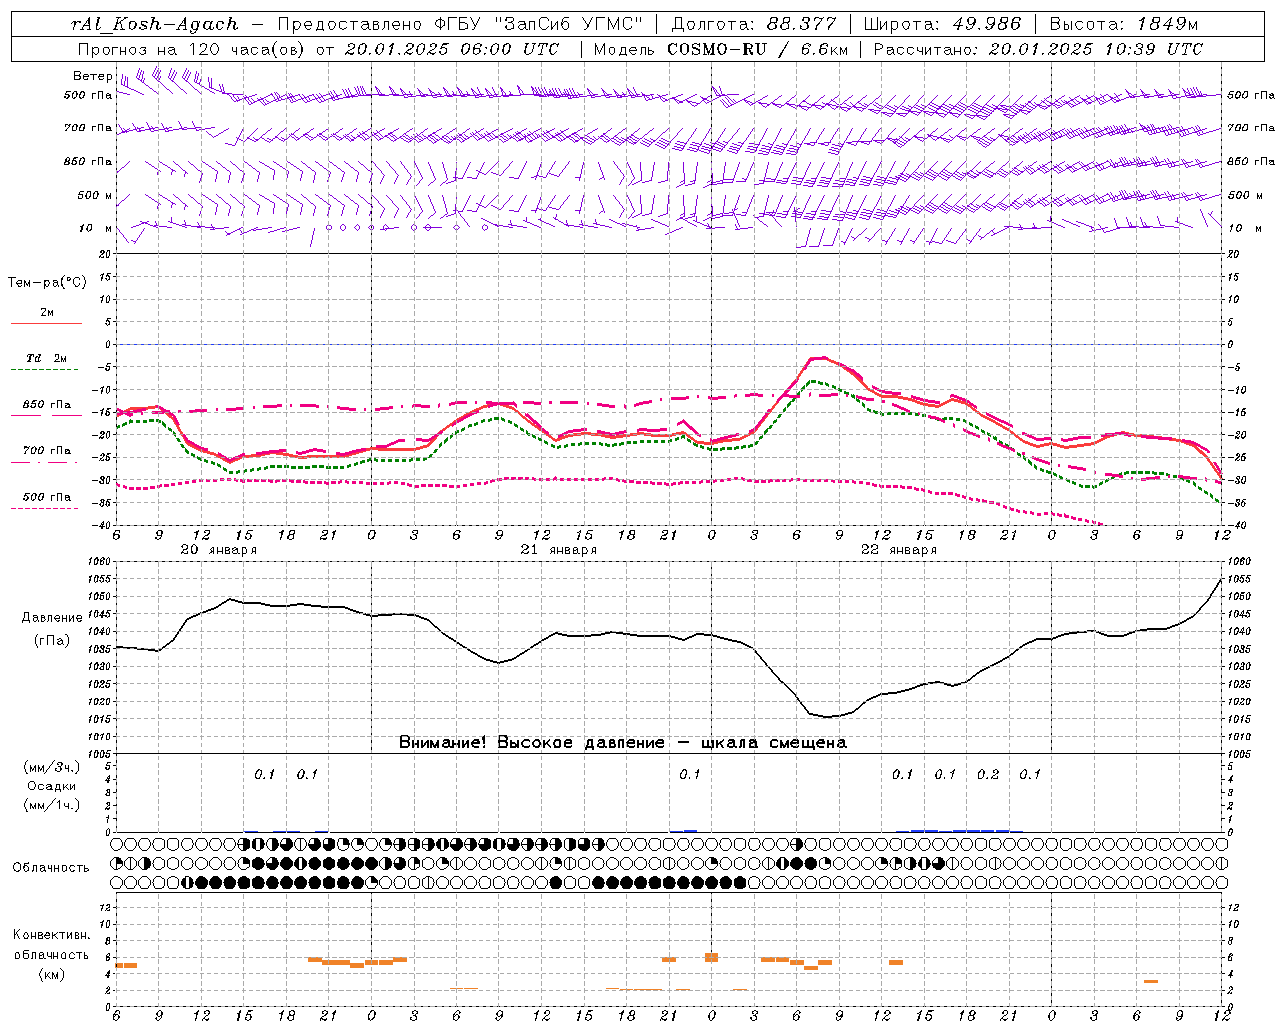This screenshot has height=1024, width=1280.
Task: Click the Тем-ра(°C) temperature panel label
Action: coord(47,283)
